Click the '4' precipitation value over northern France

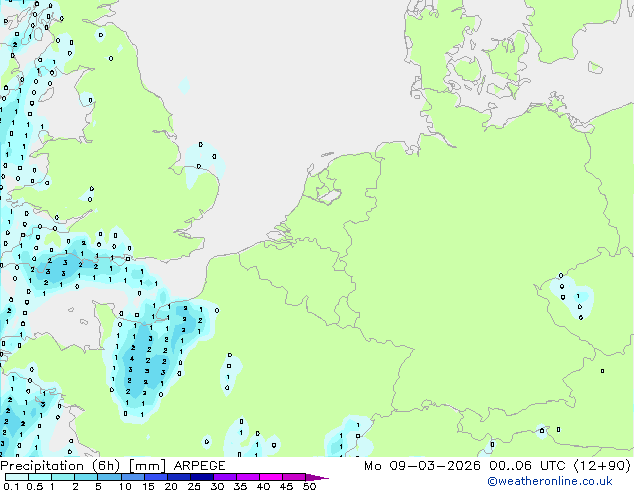tap(132, 359)
